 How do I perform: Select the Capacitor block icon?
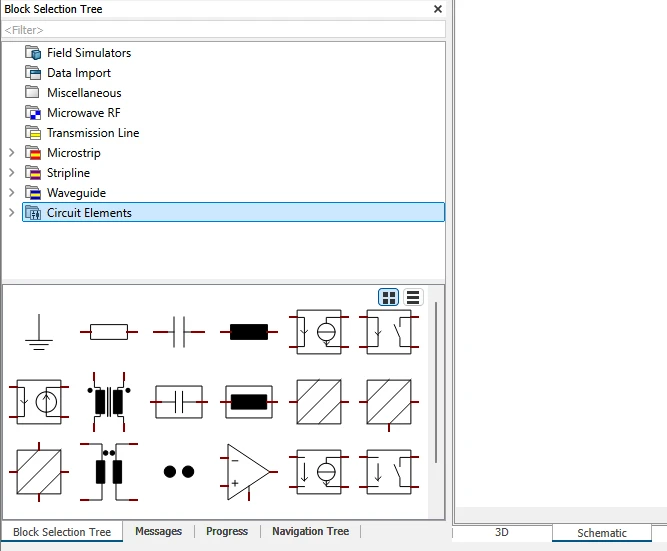pos(179,332)
